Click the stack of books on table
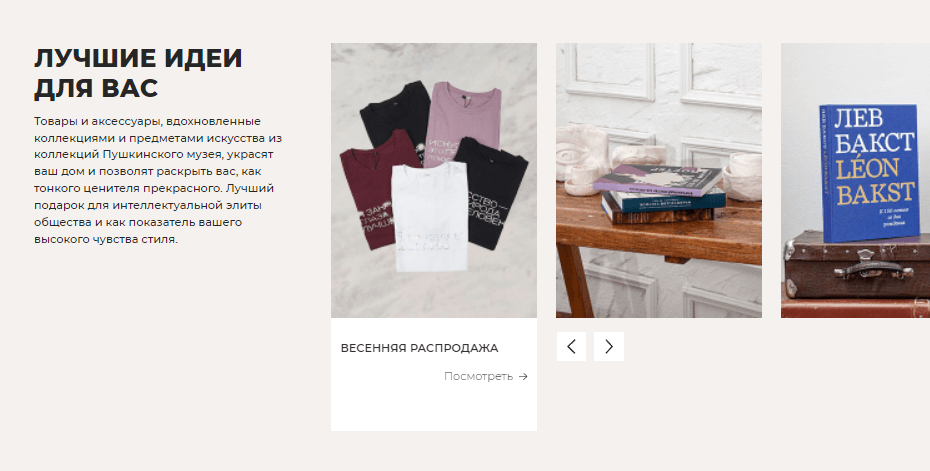The height and width of the screenshot is (471, 930). (x=661, y=193)
